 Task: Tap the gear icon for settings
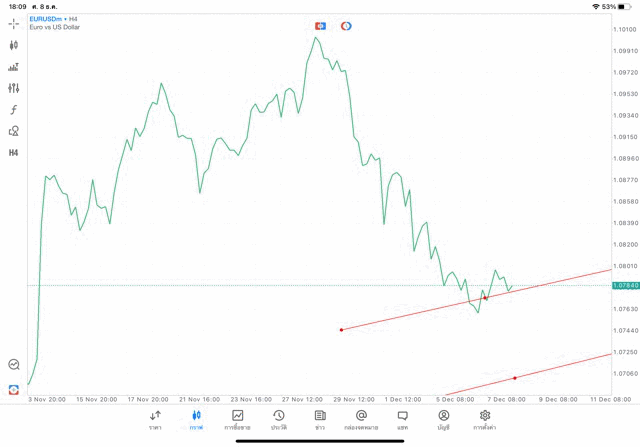click(485, 419)
